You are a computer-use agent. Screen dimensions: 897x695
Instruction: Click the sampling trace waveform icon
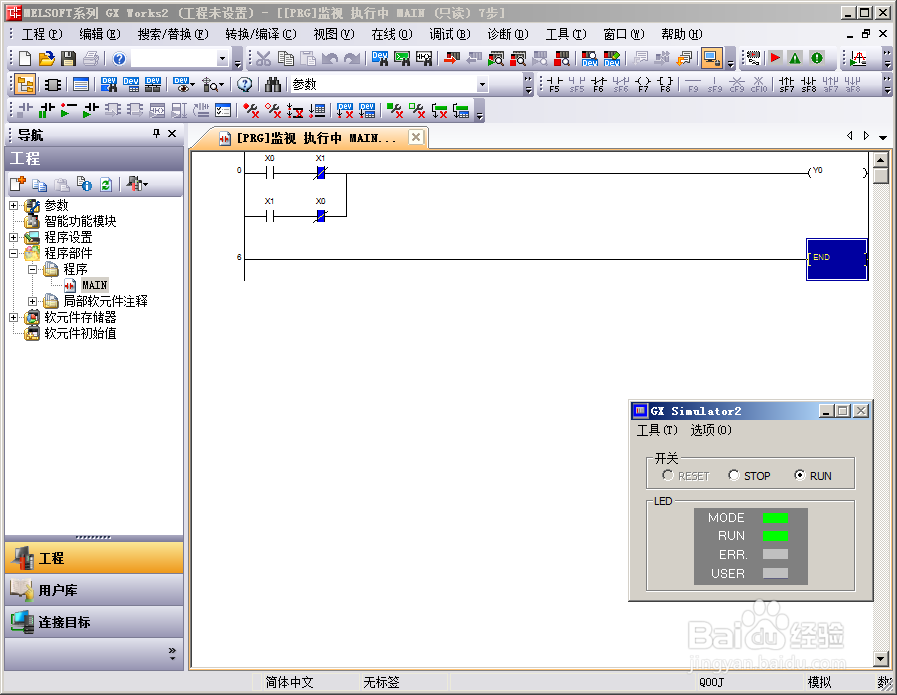[858, 58]
